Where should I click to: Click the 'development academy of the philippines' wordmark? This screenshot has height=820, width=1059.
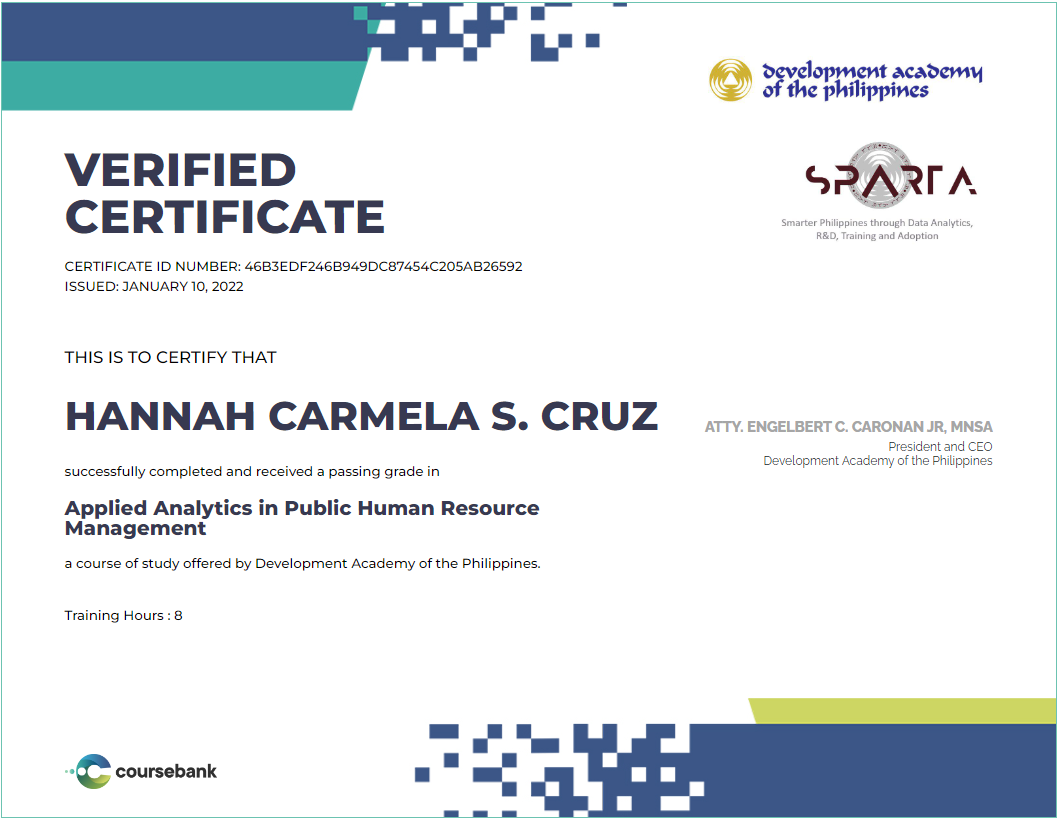872,81
